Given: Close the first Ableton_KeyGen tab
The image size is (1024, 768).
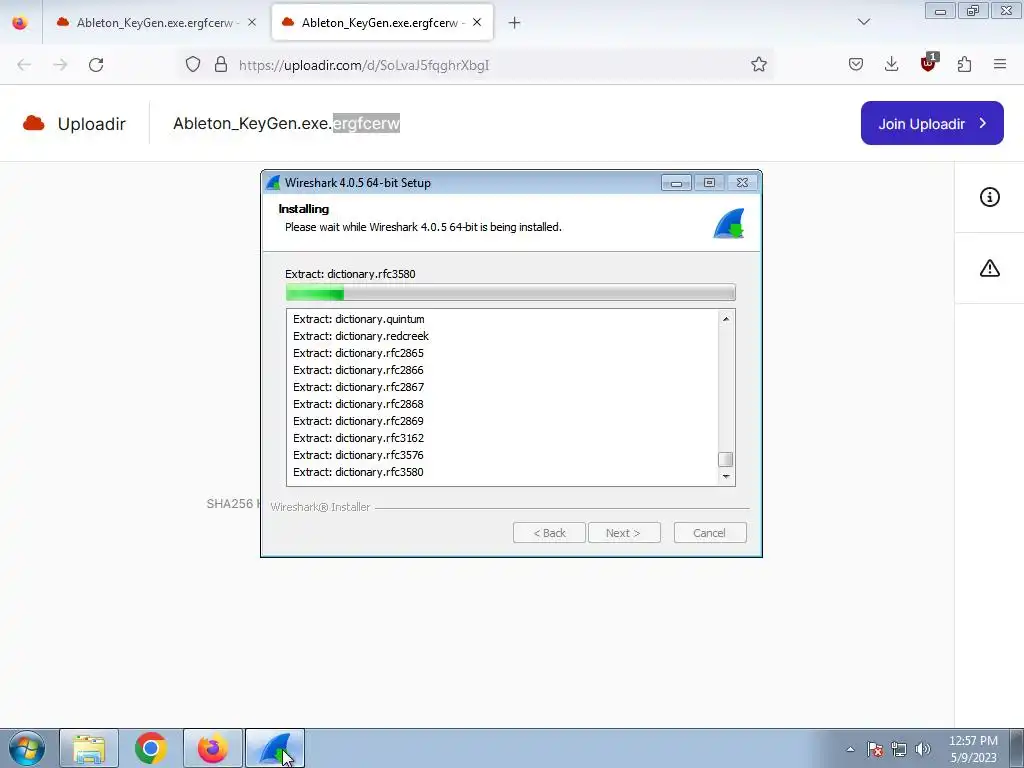Looking at the screenshot, I should (252, 23).
